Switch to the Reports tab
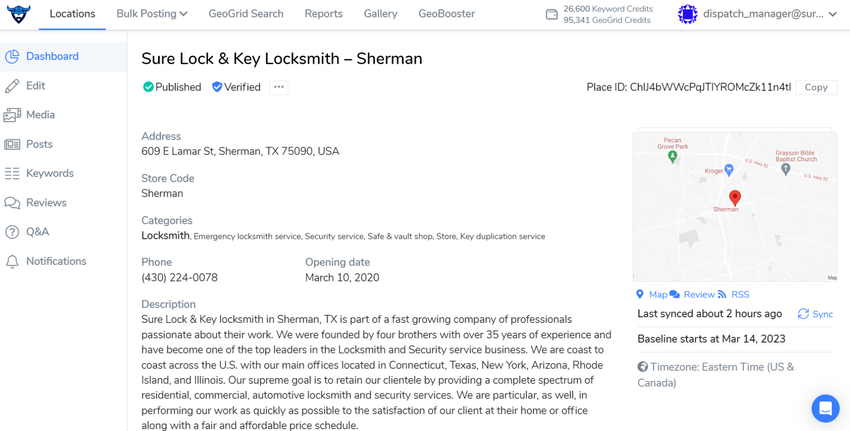This screenshot has width=850, height=431. [x=323, y=14]
